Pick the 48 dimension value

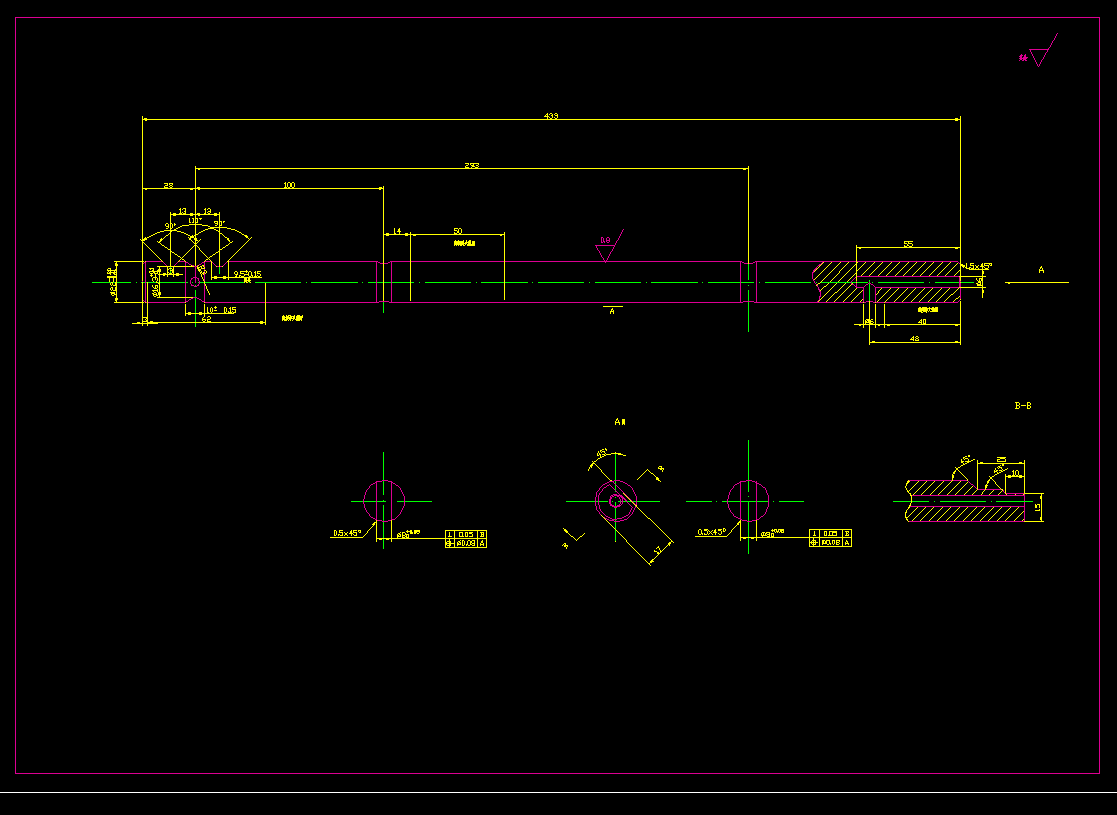click(x=915, y=339)
